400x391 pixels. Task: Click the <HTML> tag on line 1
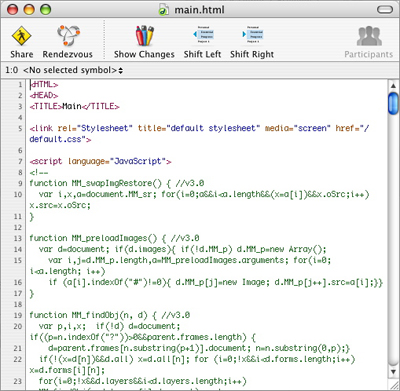point(44,85)
